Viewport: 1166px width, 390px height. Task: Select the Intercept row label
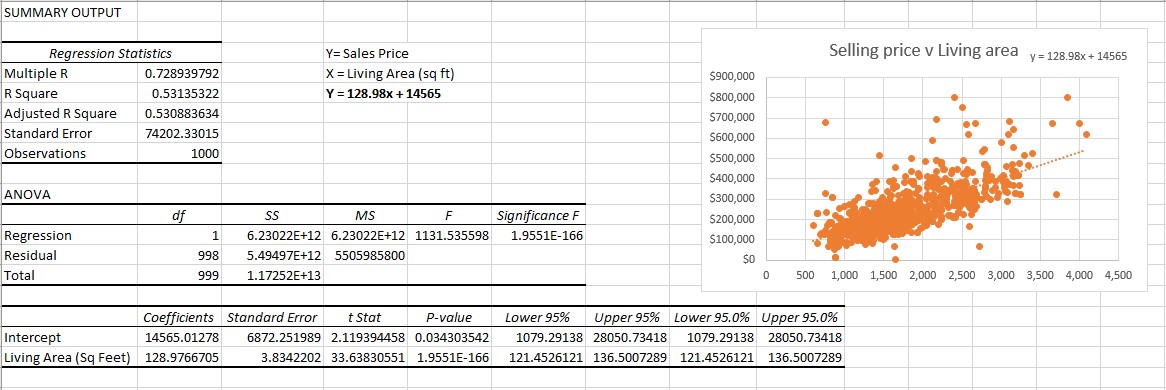[x=68, y=338]
